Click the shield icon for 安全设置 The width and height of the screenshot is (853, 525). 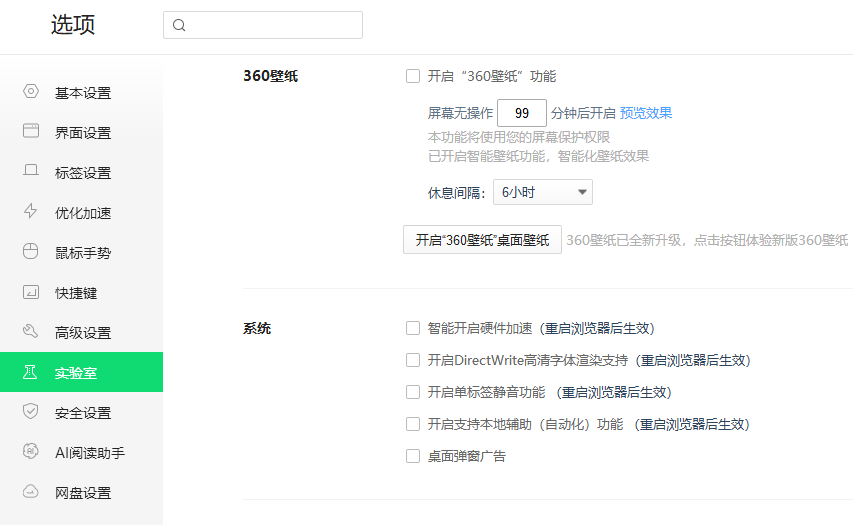[x=31, y=411]
